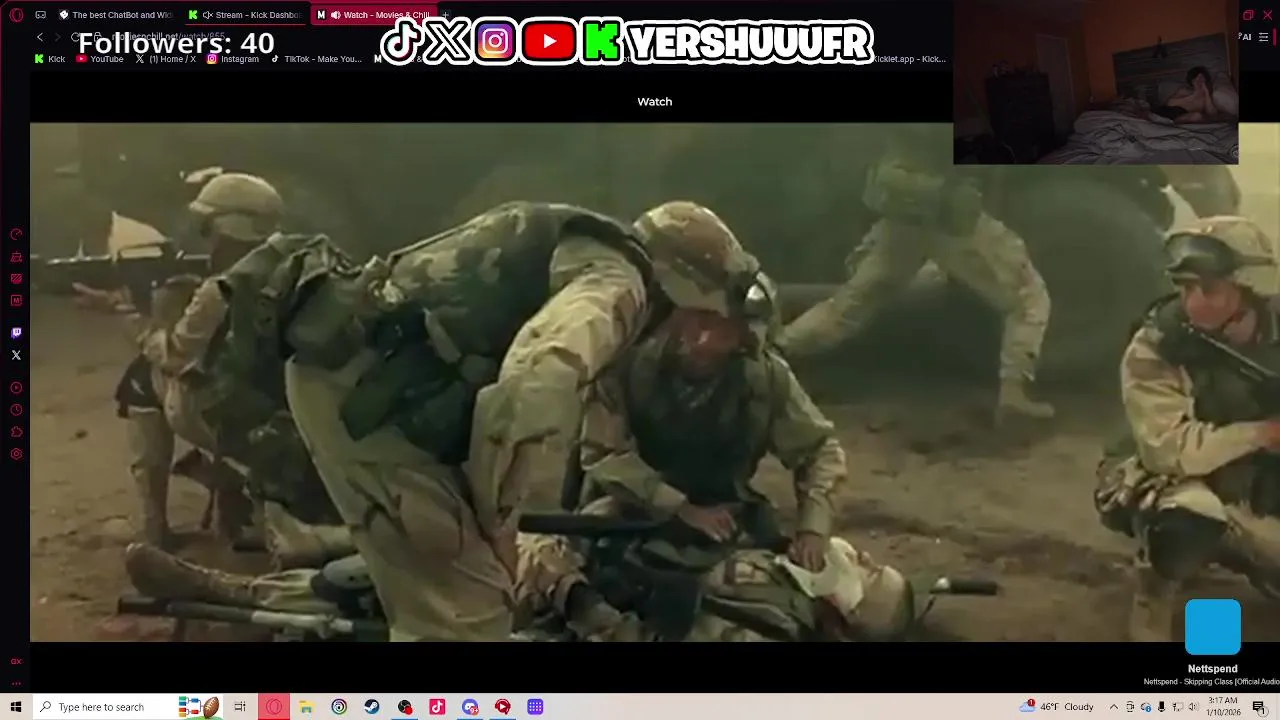Click the Nettspend artist name text
Viewport: 1280px width, 720px height.
click(x=1212, y=669)
